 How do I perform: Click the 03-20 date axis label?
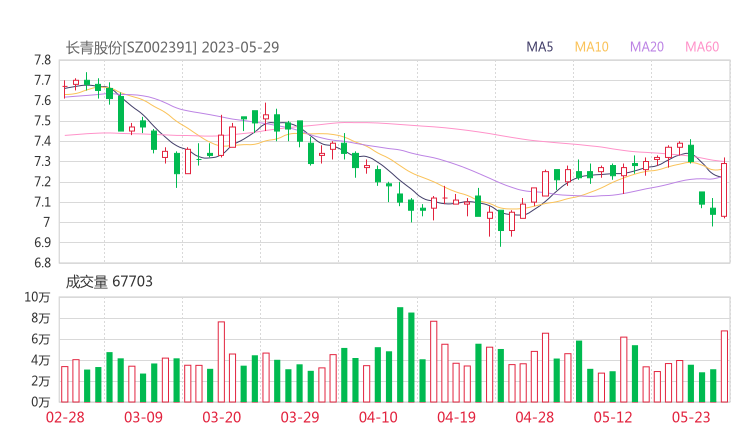click(222, 417)
